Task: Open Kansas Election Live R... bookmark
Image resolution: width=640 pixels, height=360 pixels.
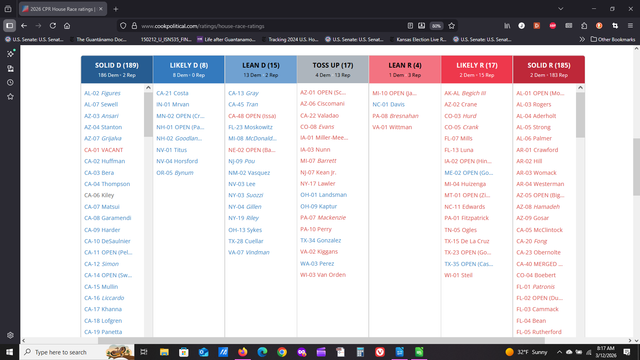Action: coord(418,40)
